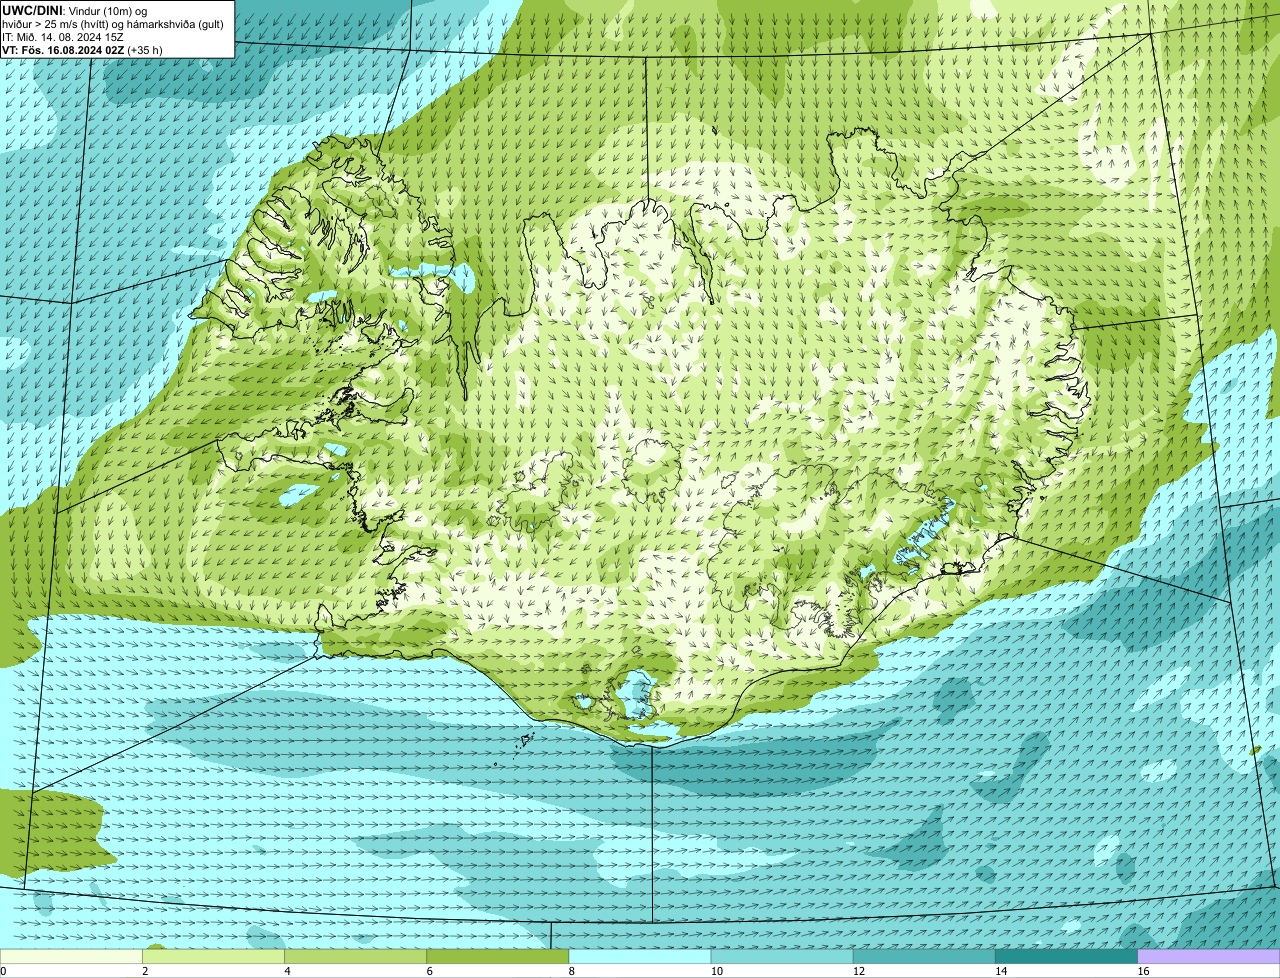
Task: Pick the 4–6 m/s green legend swatch
Action: [x=355, y=957]
